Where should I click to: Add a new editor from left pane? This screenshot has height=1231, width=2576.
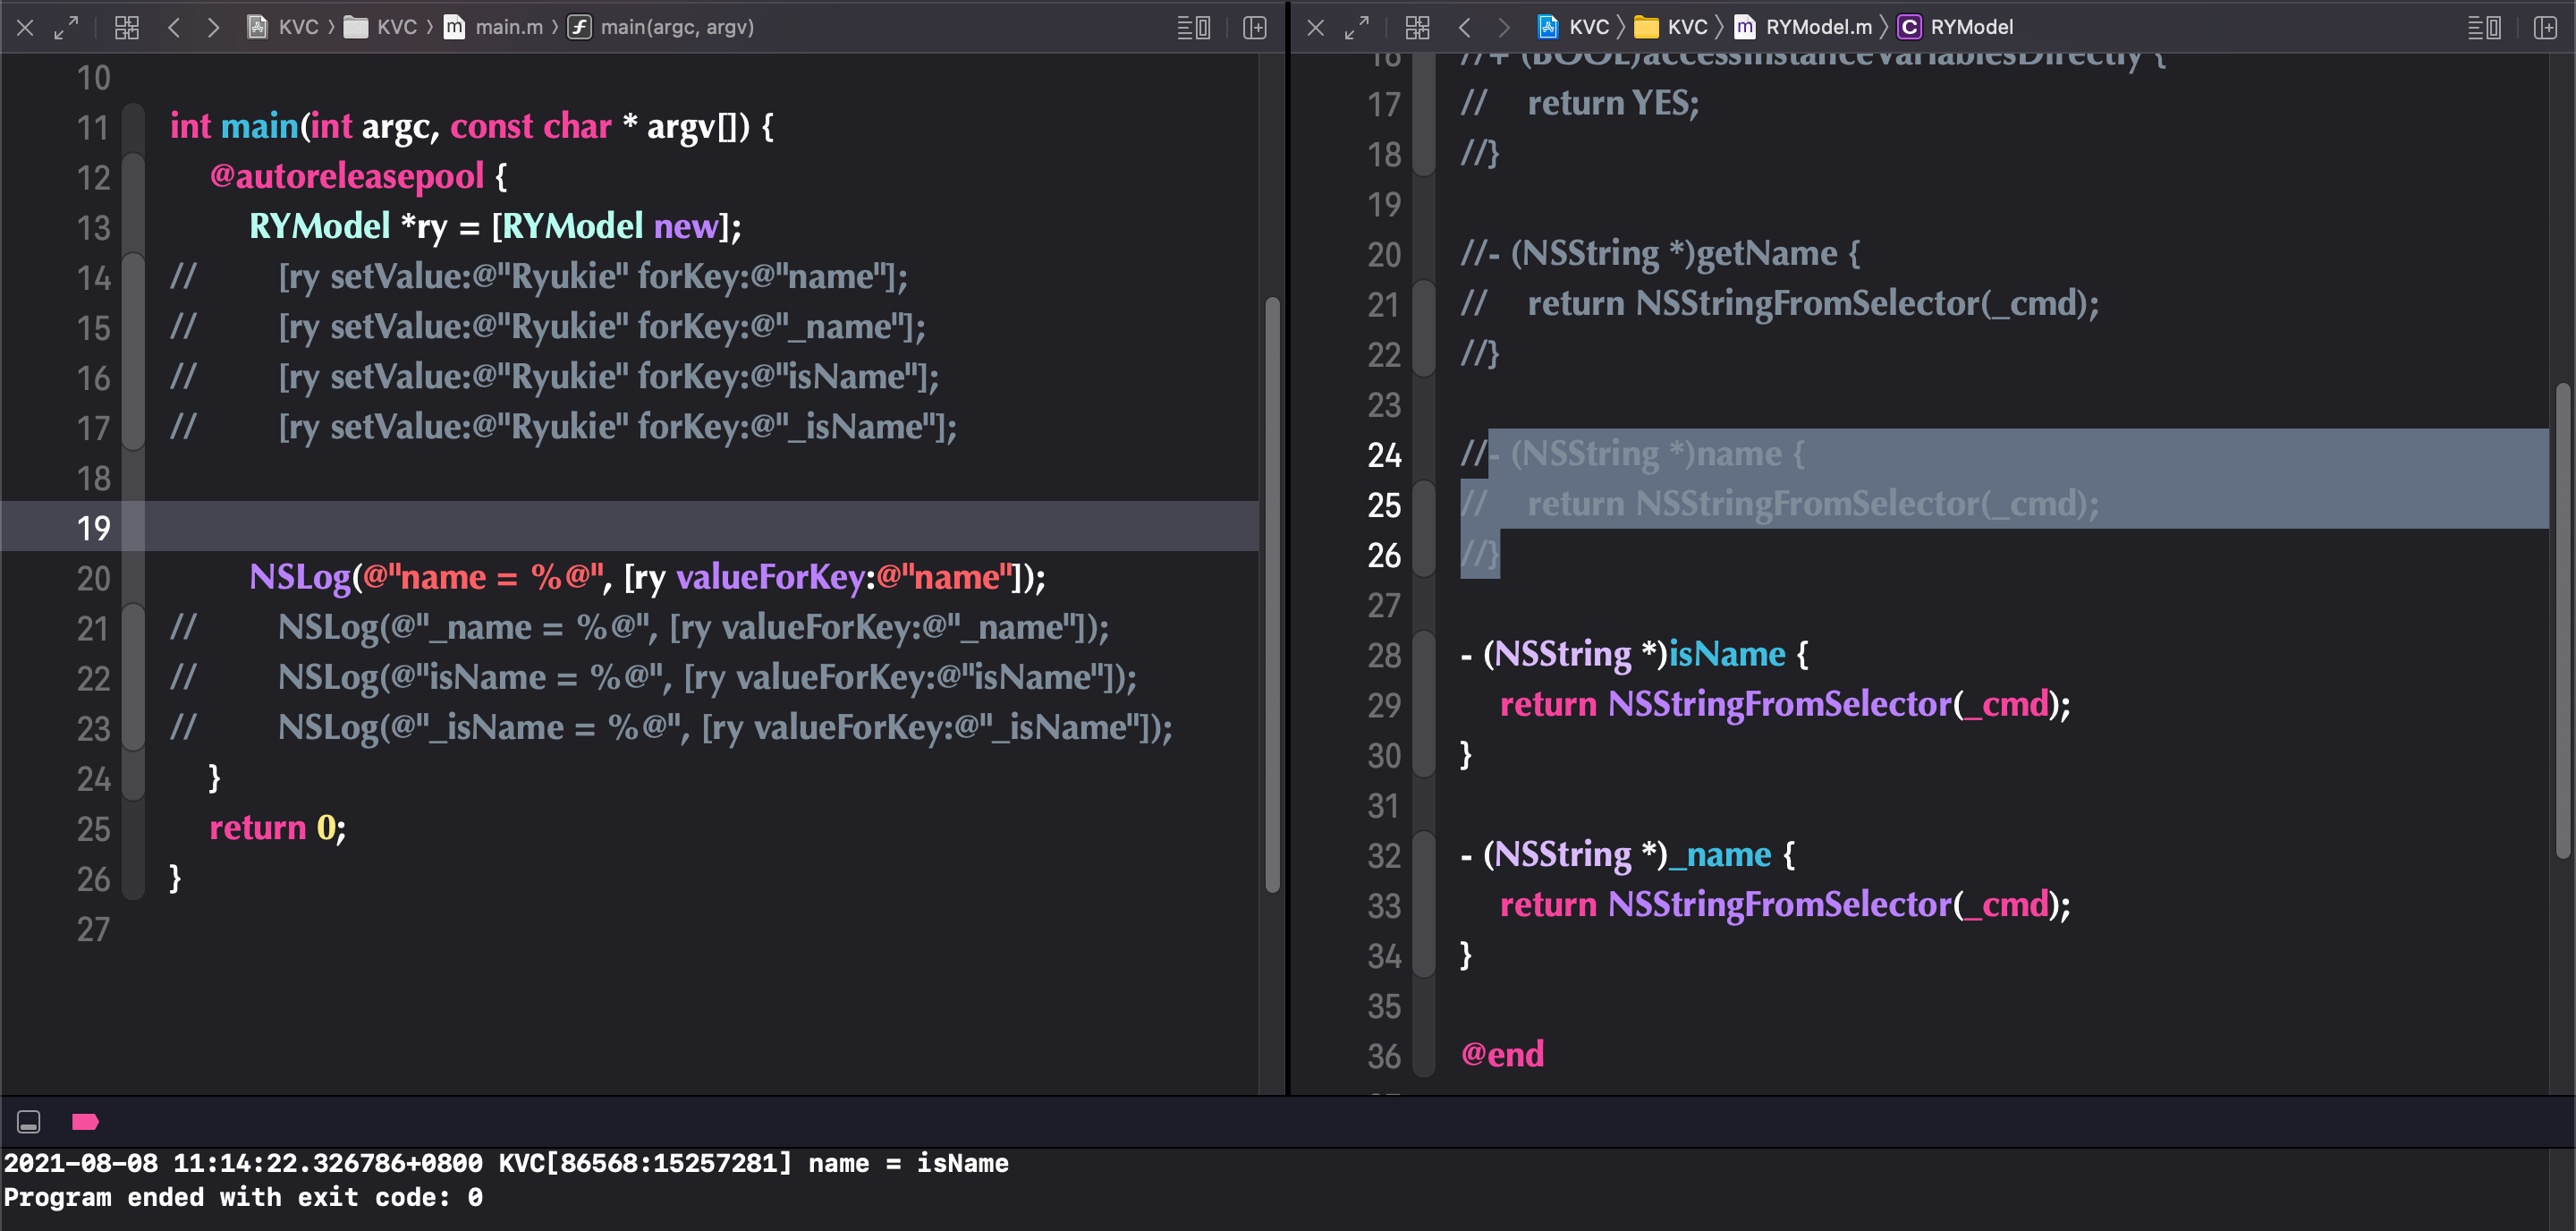(1254, 28)
